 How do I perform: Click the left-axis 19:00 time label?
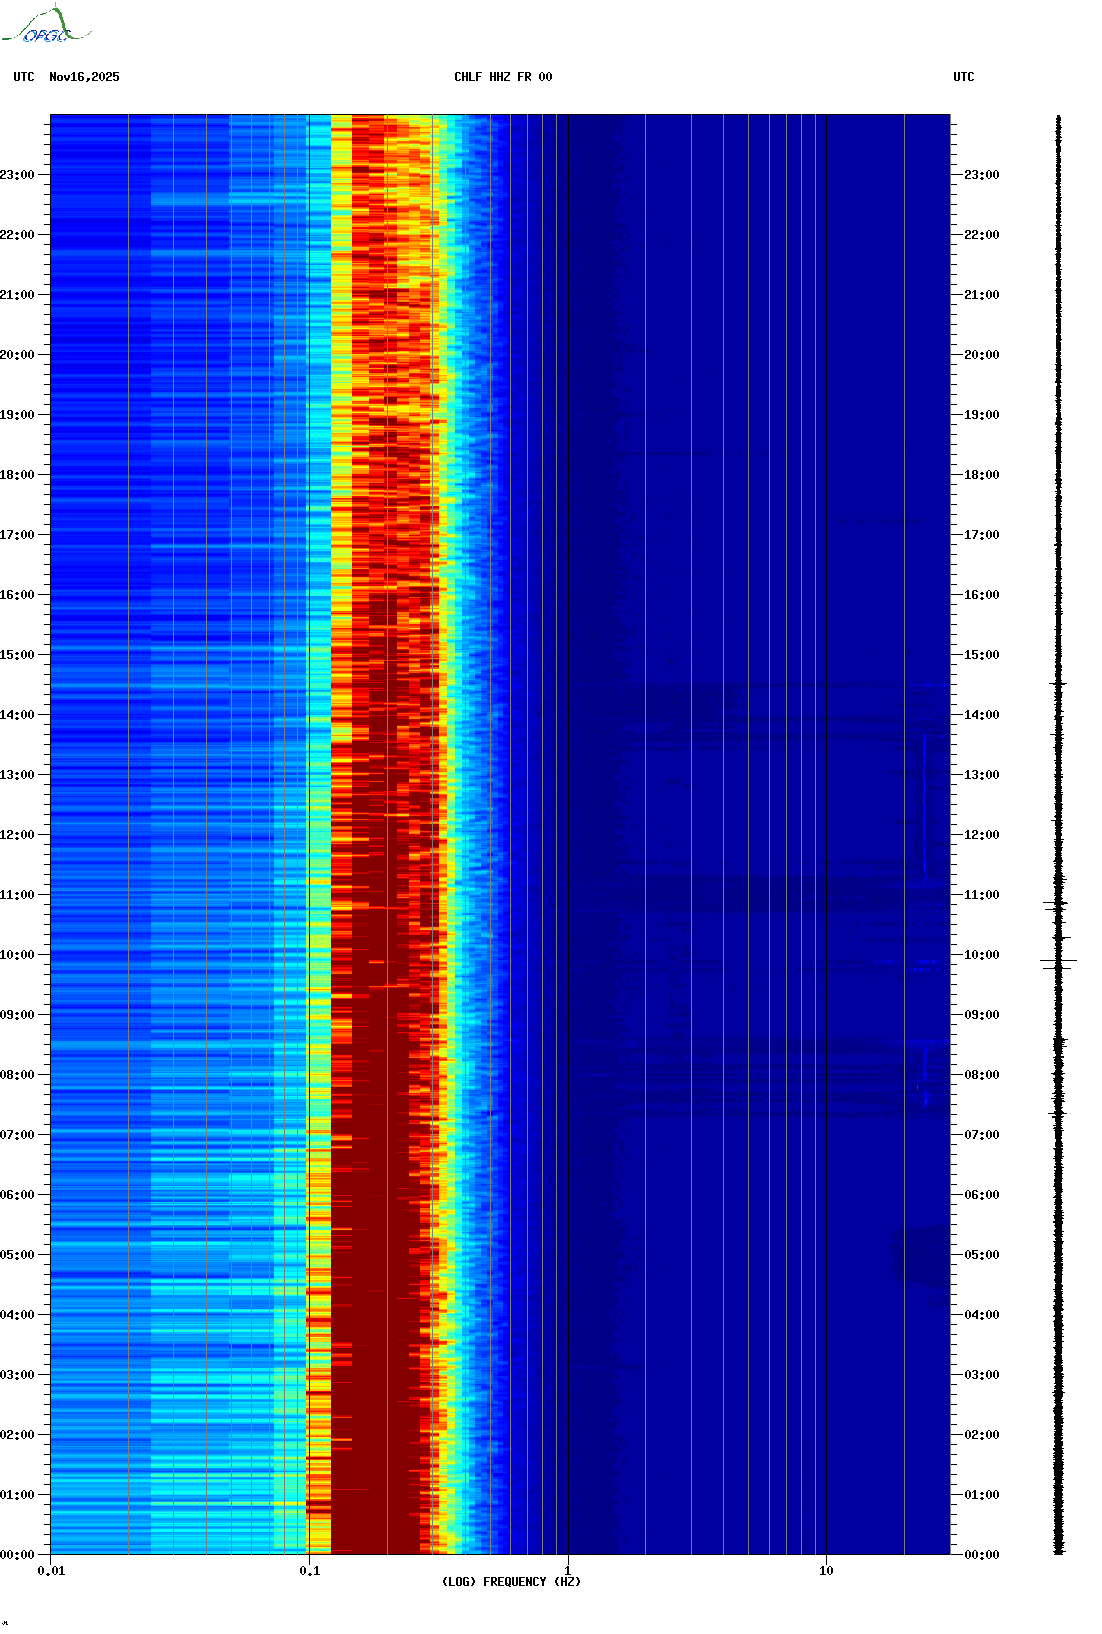[17, 415]
